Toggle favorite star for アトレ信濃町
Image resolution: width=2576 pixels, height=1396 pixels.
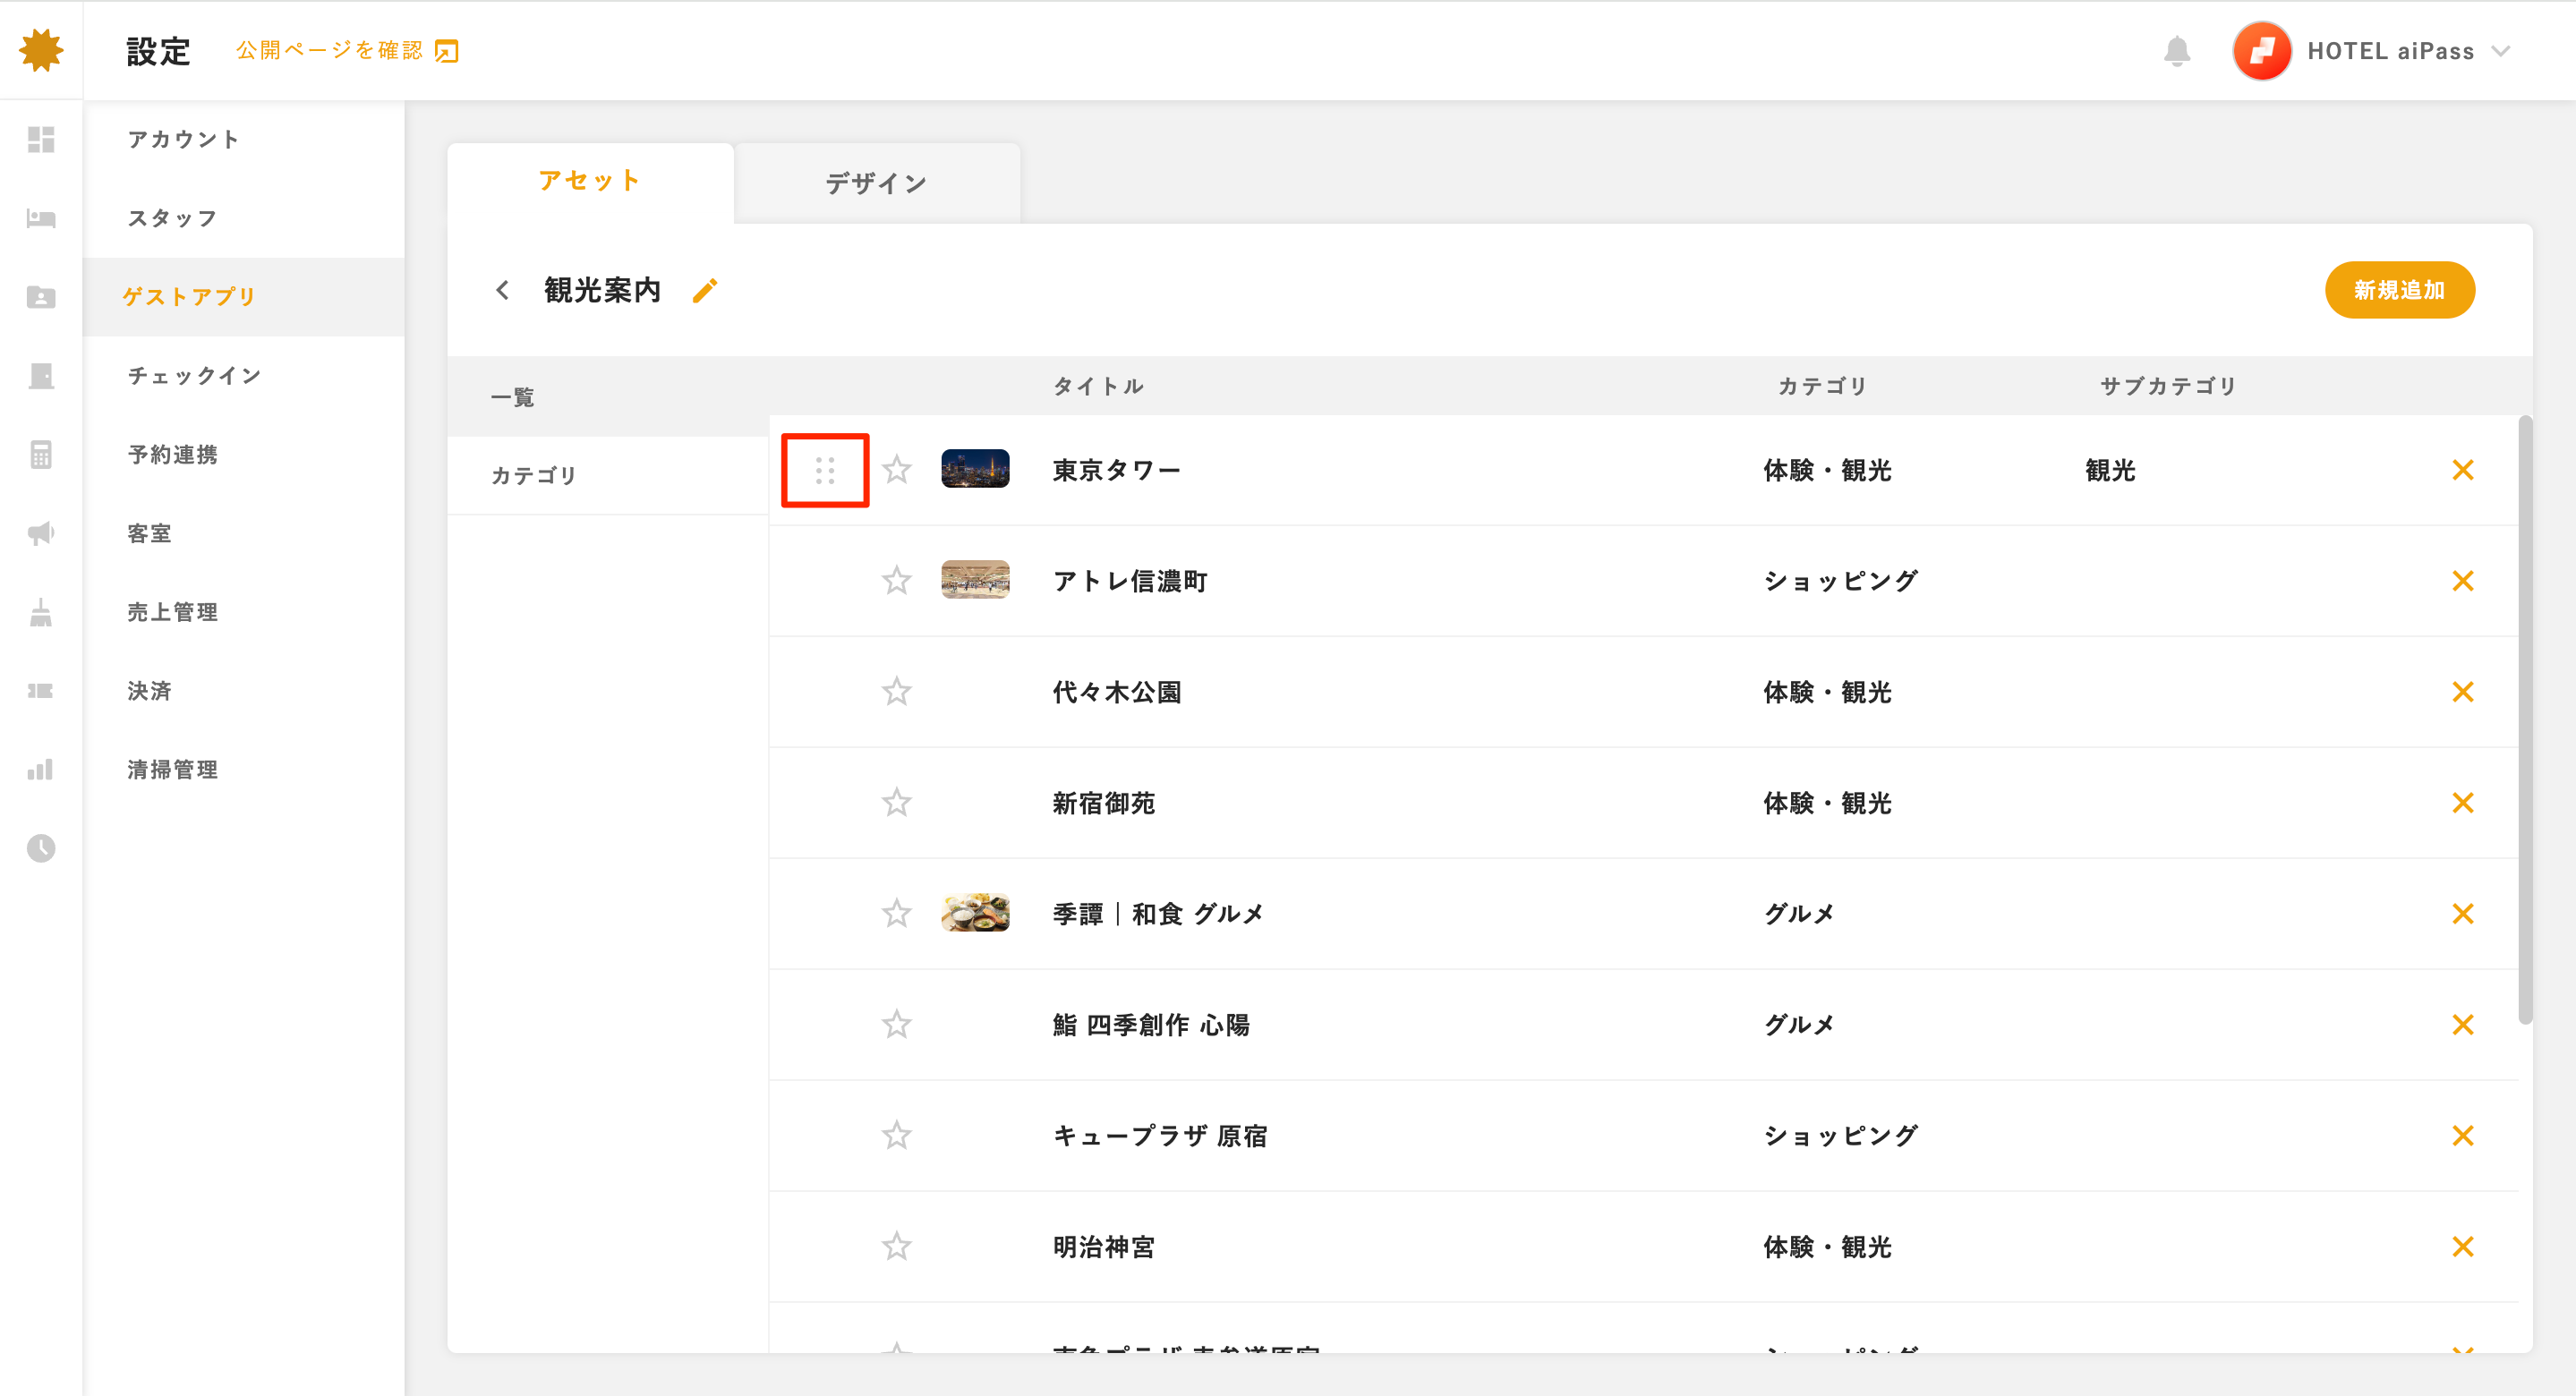[897, 580]
